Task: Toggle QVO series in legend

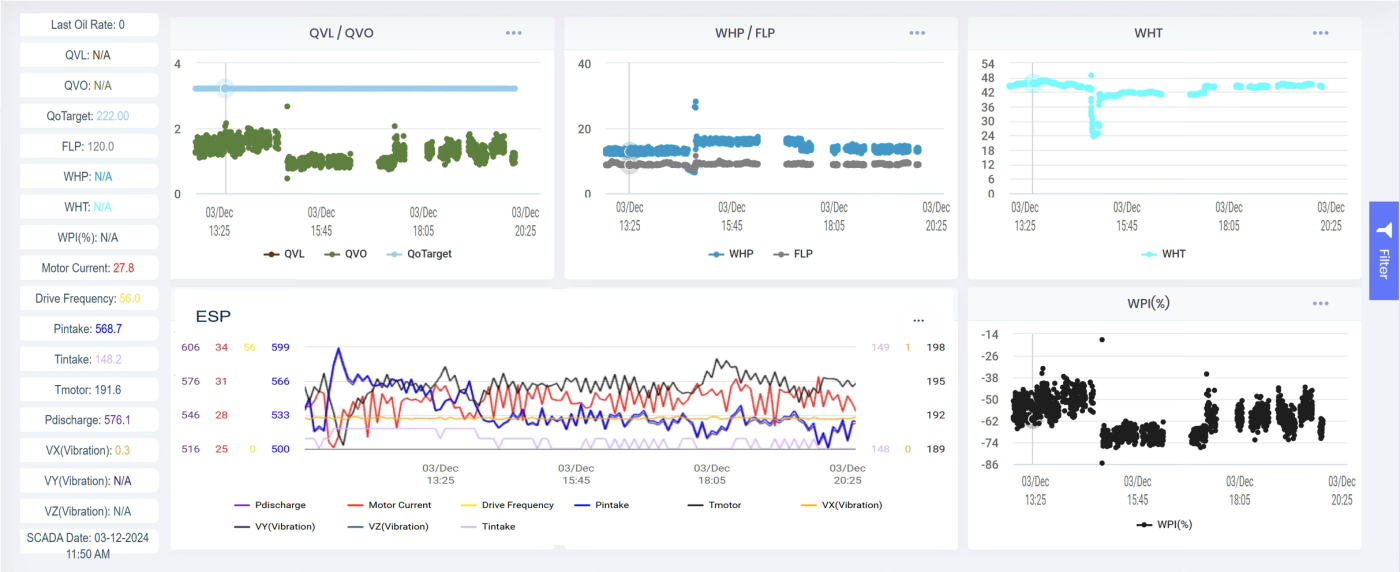Action: [x=345, y=254]
